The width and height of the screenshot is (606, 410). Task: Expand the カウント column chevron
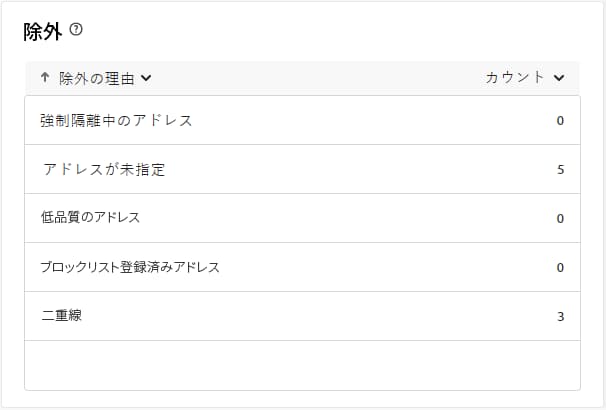pyautogui.click(x=559, y=78)
